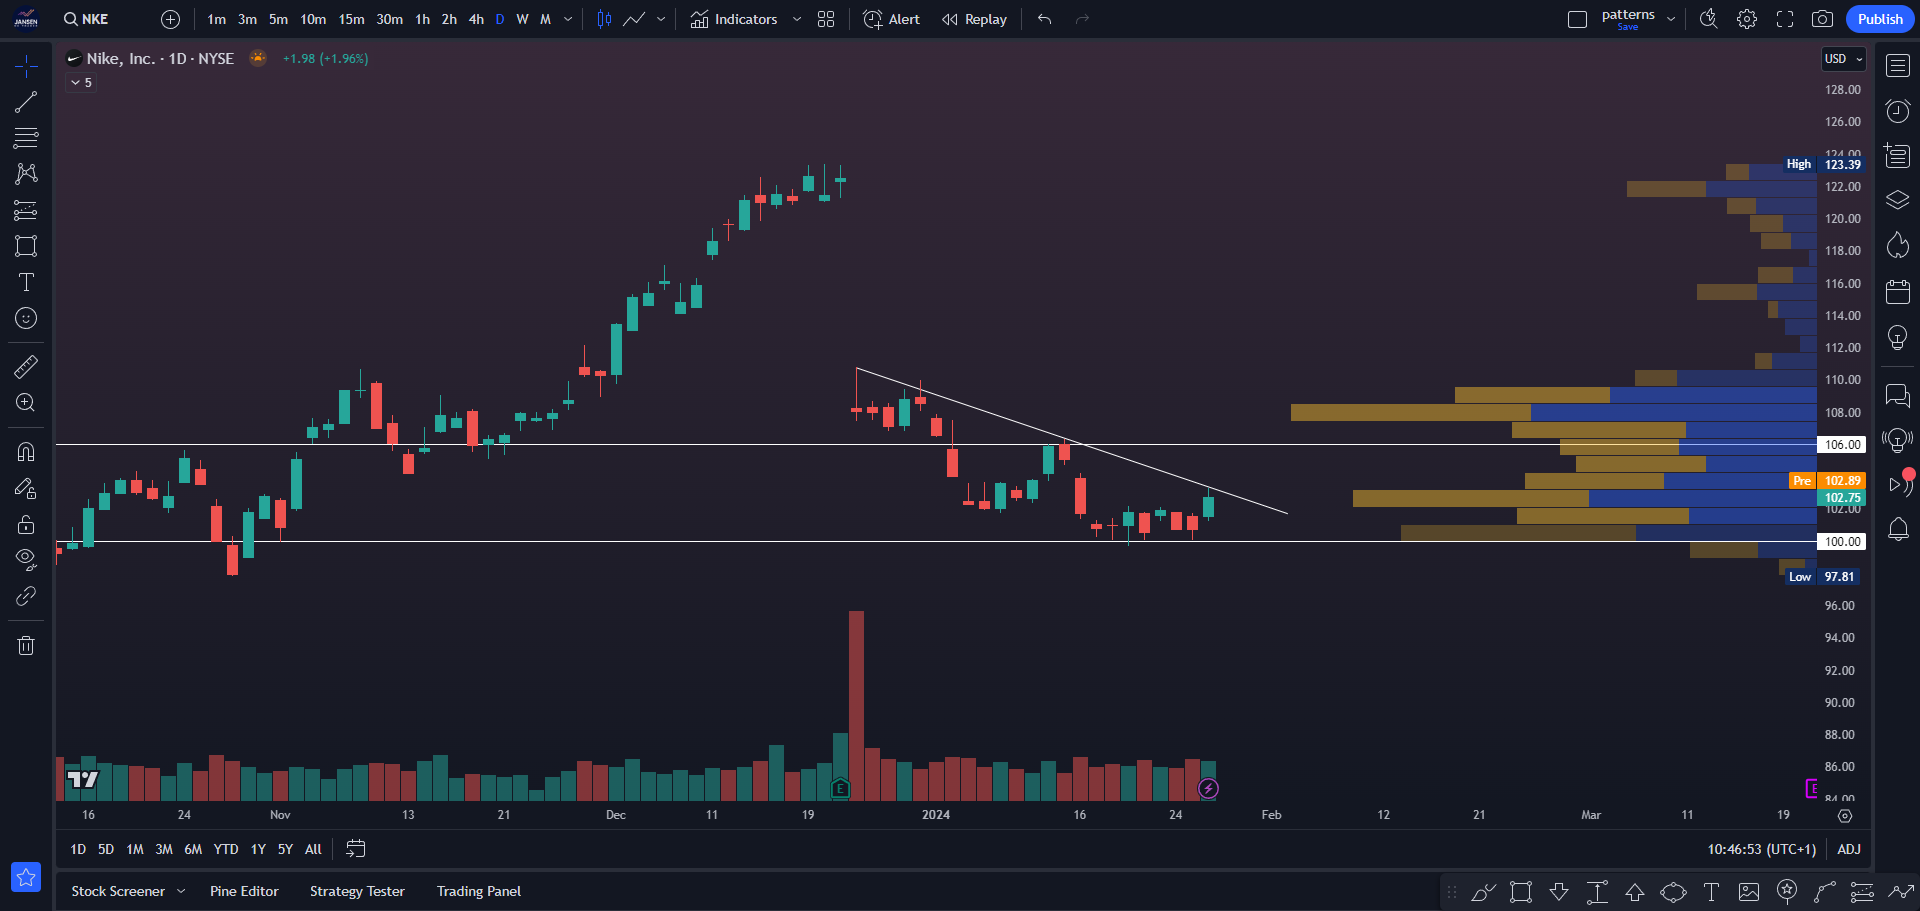Open the candlestick chart type selector
This screenshot has height=911, width=1920.
point(604,19)
